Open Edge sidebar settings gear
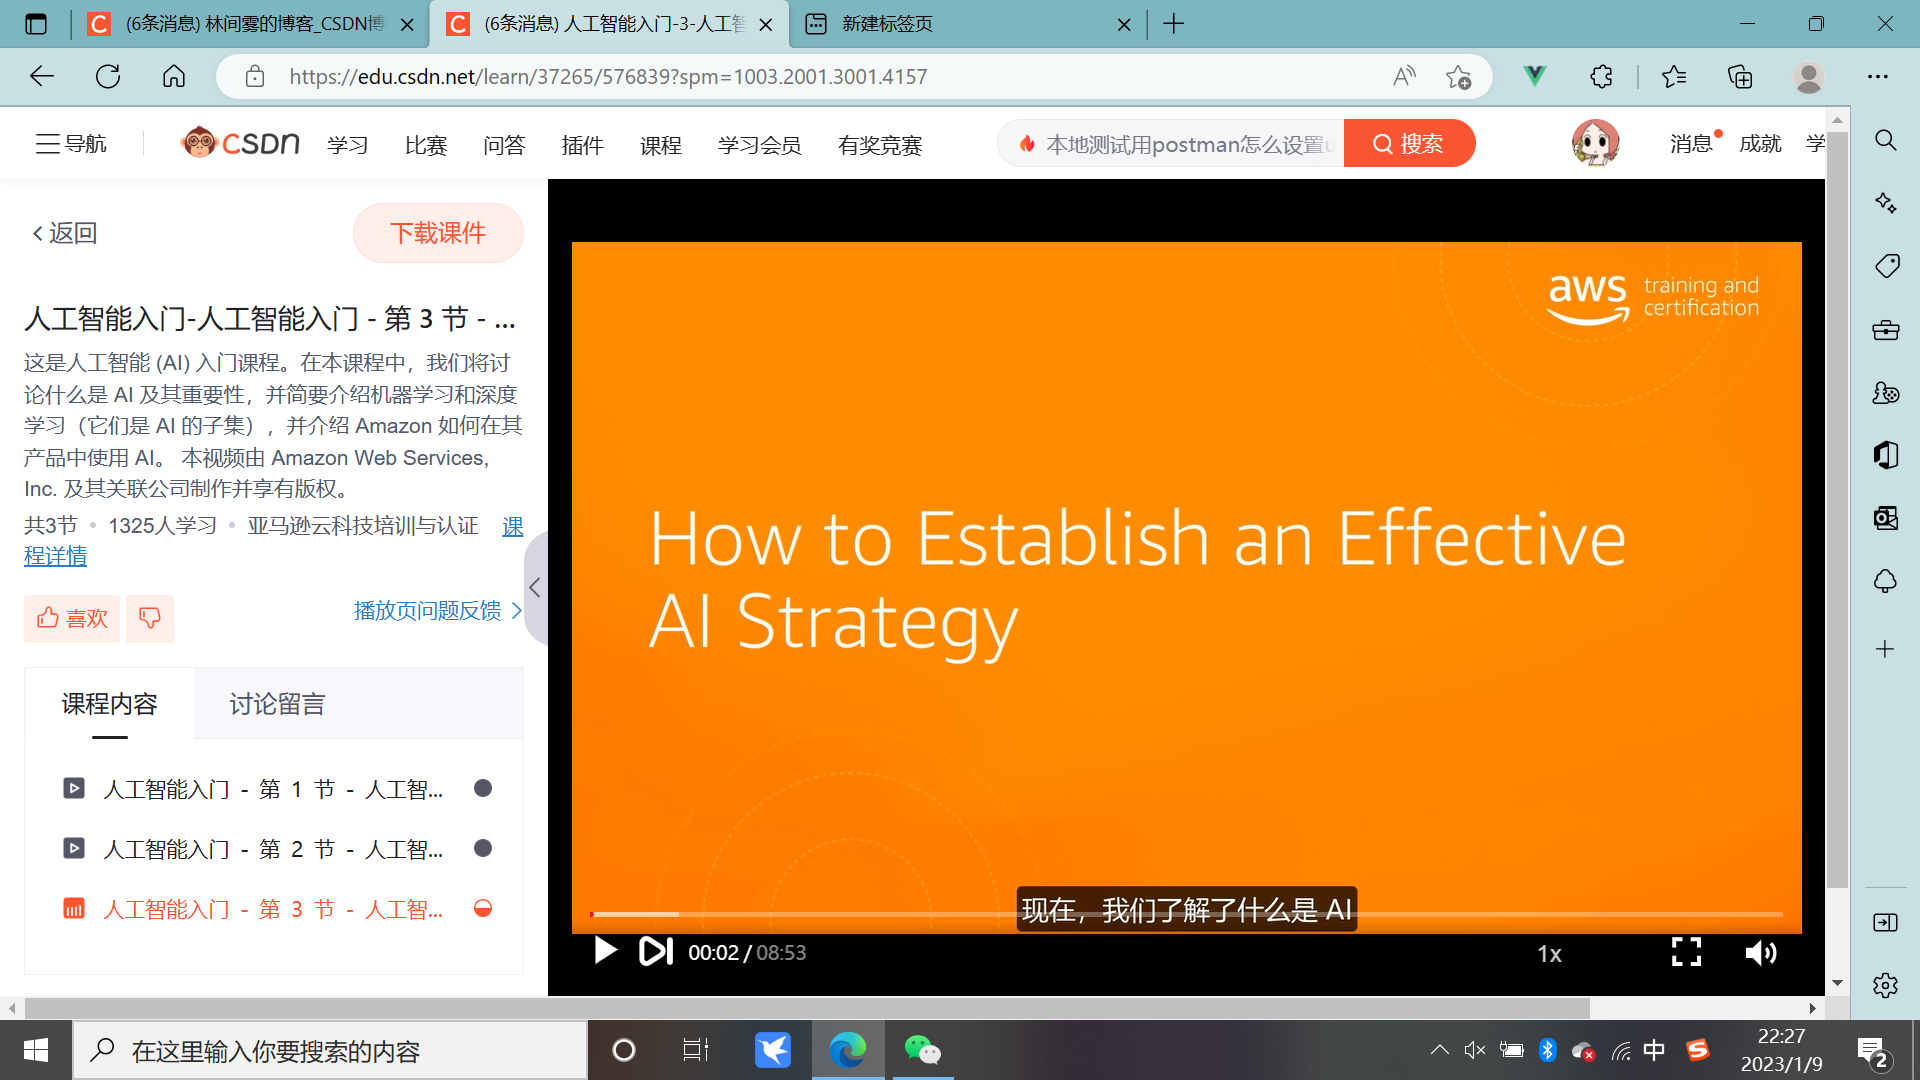Screen dimensions: 1920x1080 pyautogui.click(x=1885, y=985)
